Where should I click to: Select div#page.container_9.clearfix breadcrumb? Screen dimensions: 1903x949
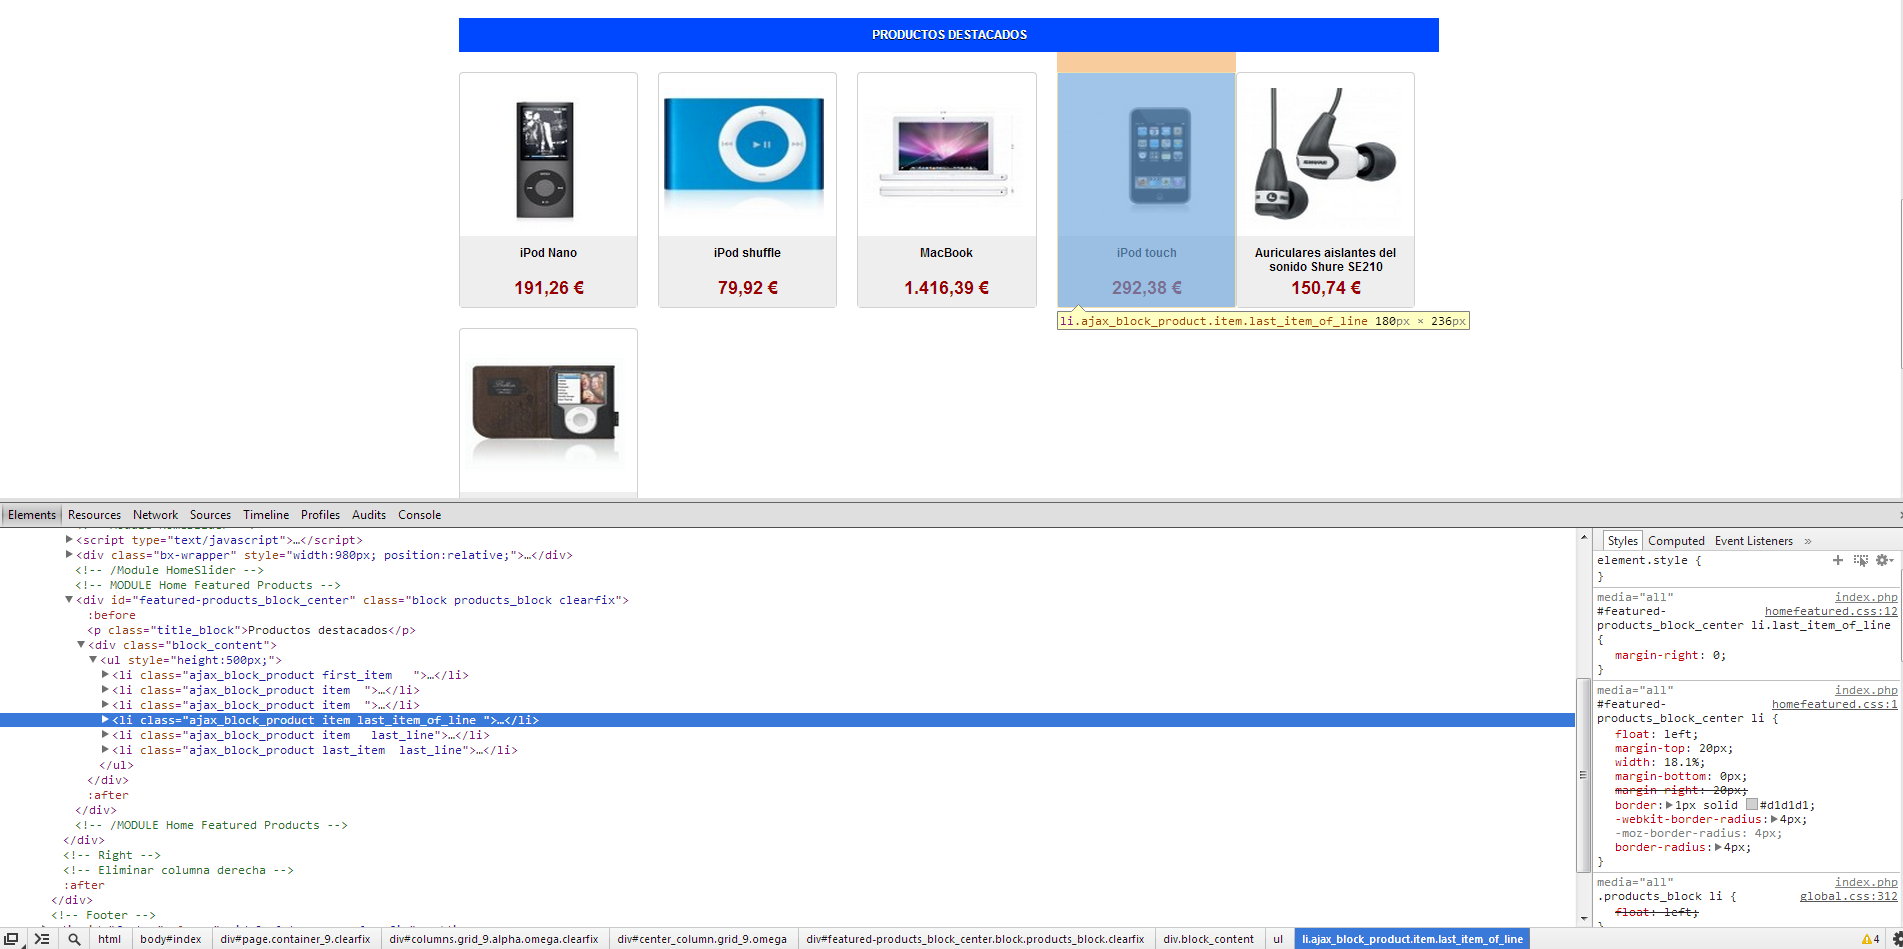tap(295, 939)
